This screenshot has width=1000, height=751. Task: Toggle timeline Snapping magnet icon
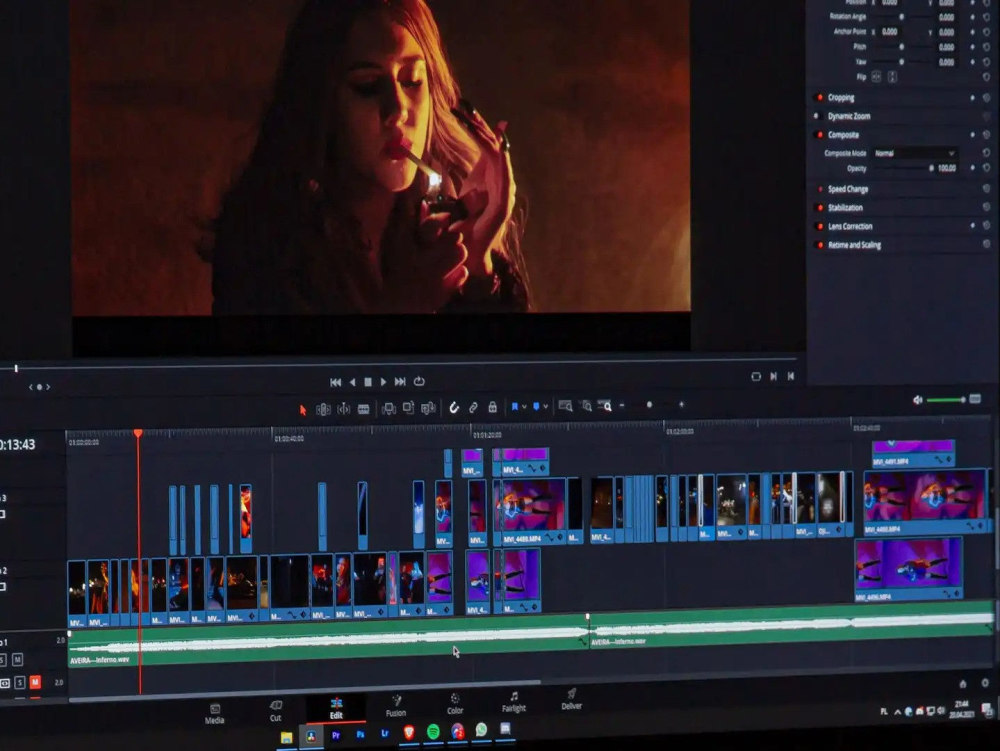point(453,407)
